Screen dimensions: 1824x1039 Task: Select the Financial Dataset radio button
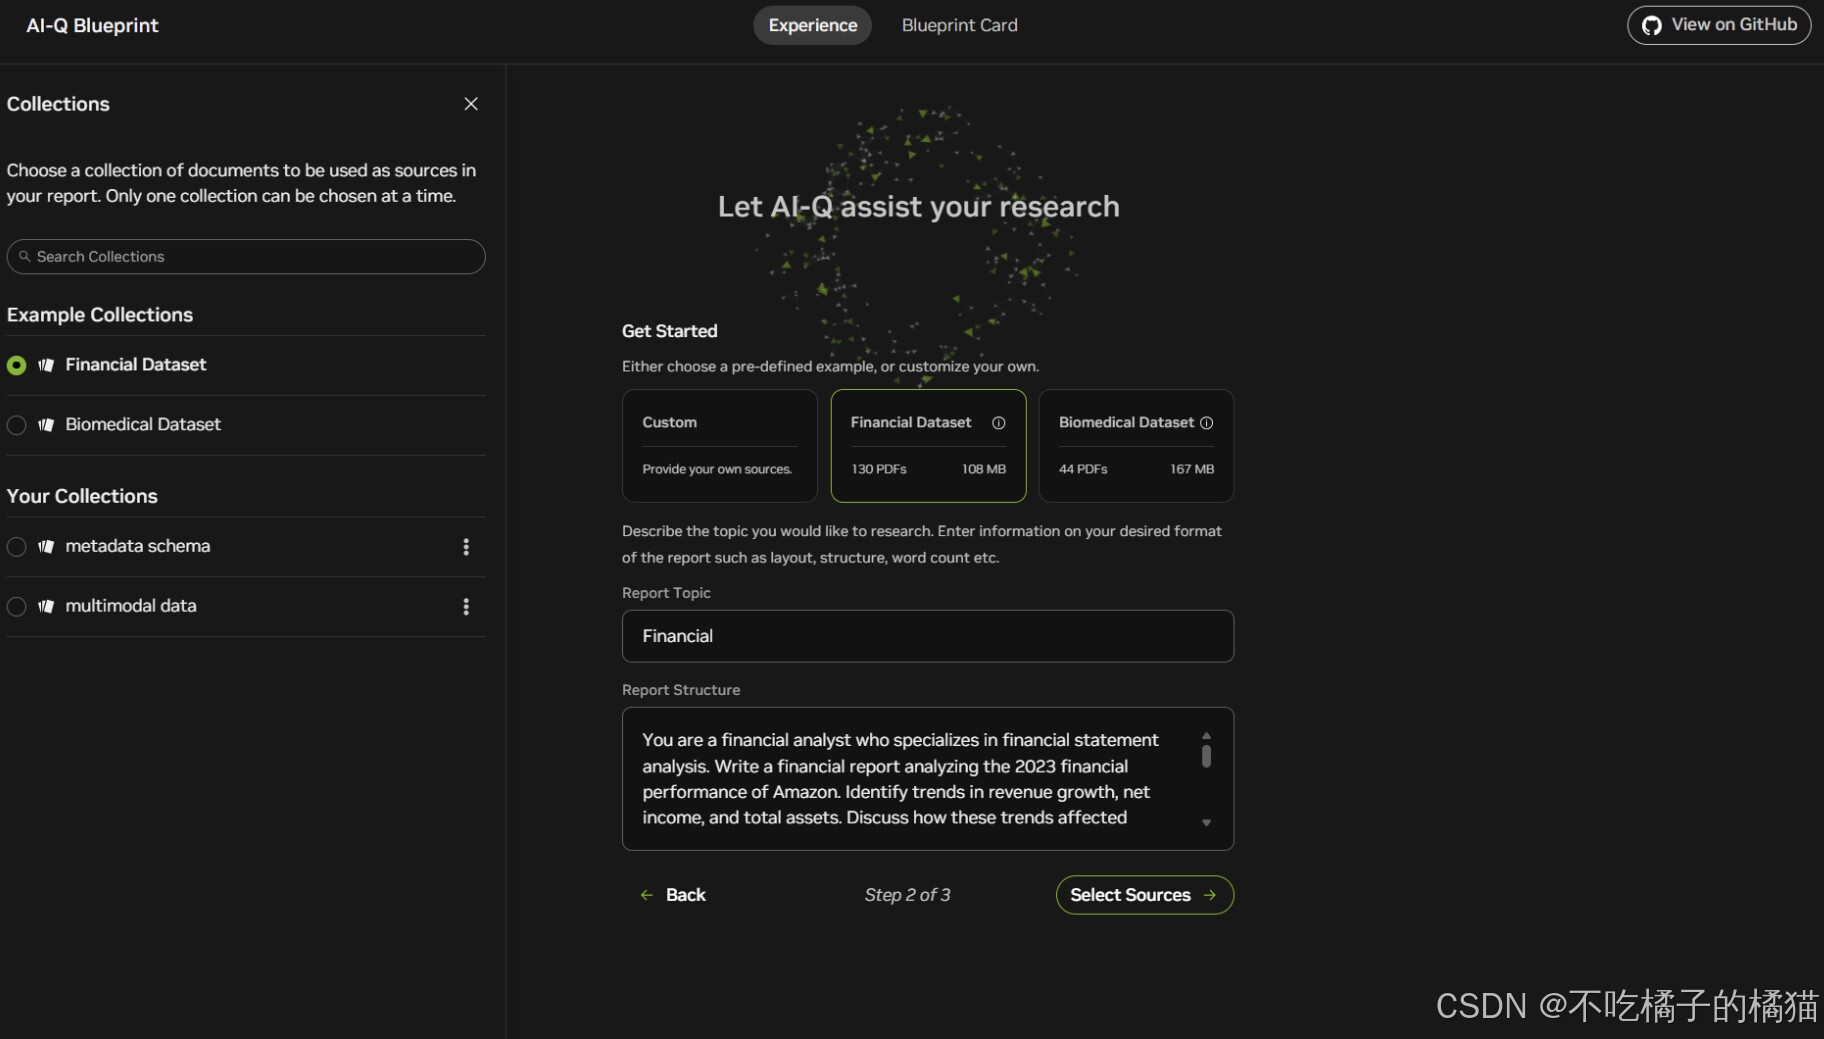(x=16, y=365)
